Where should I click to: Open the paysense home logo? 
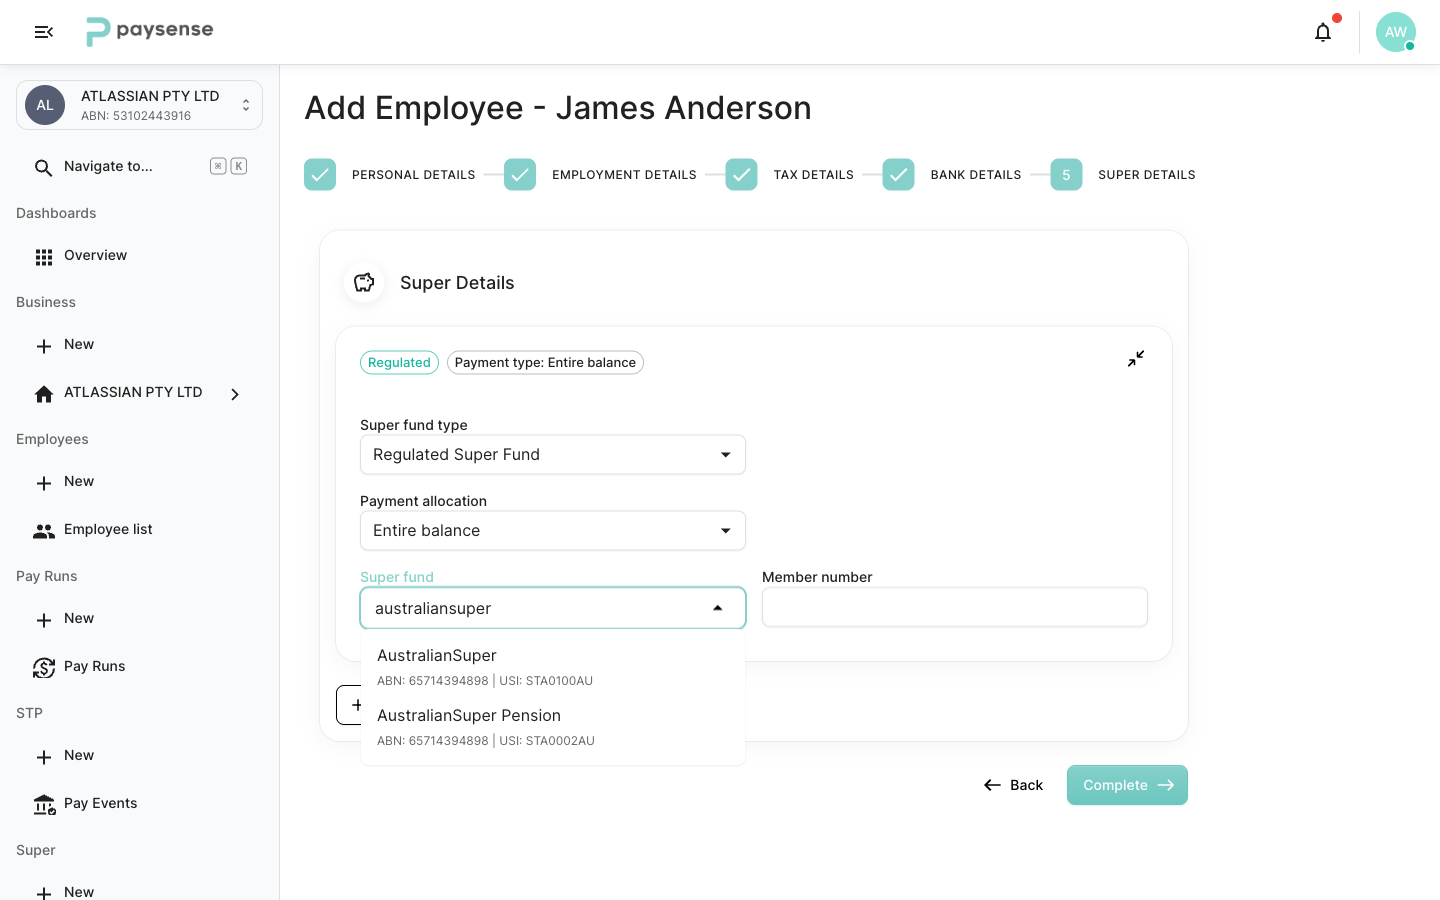coord(149,32)
